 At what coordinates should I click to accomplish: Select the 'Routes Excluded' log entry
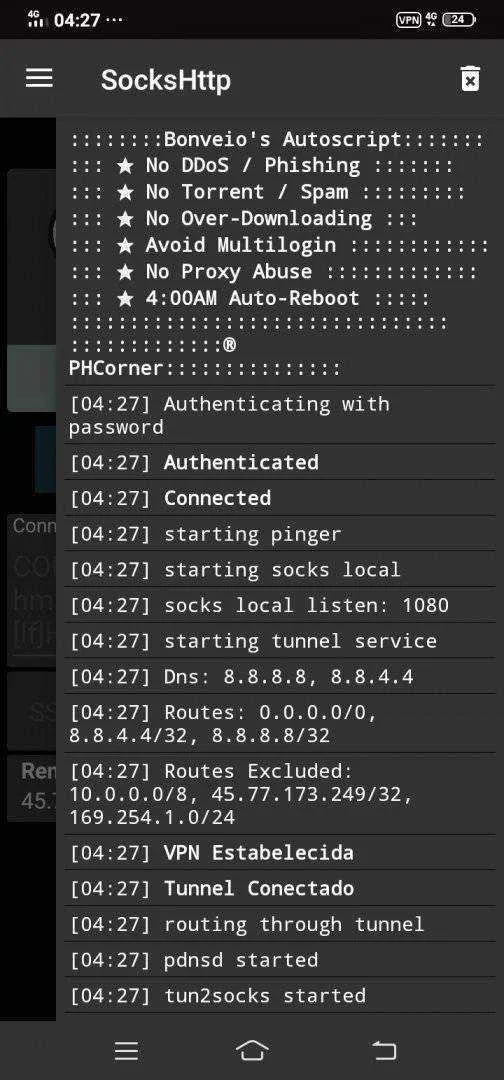click(280, 794)
